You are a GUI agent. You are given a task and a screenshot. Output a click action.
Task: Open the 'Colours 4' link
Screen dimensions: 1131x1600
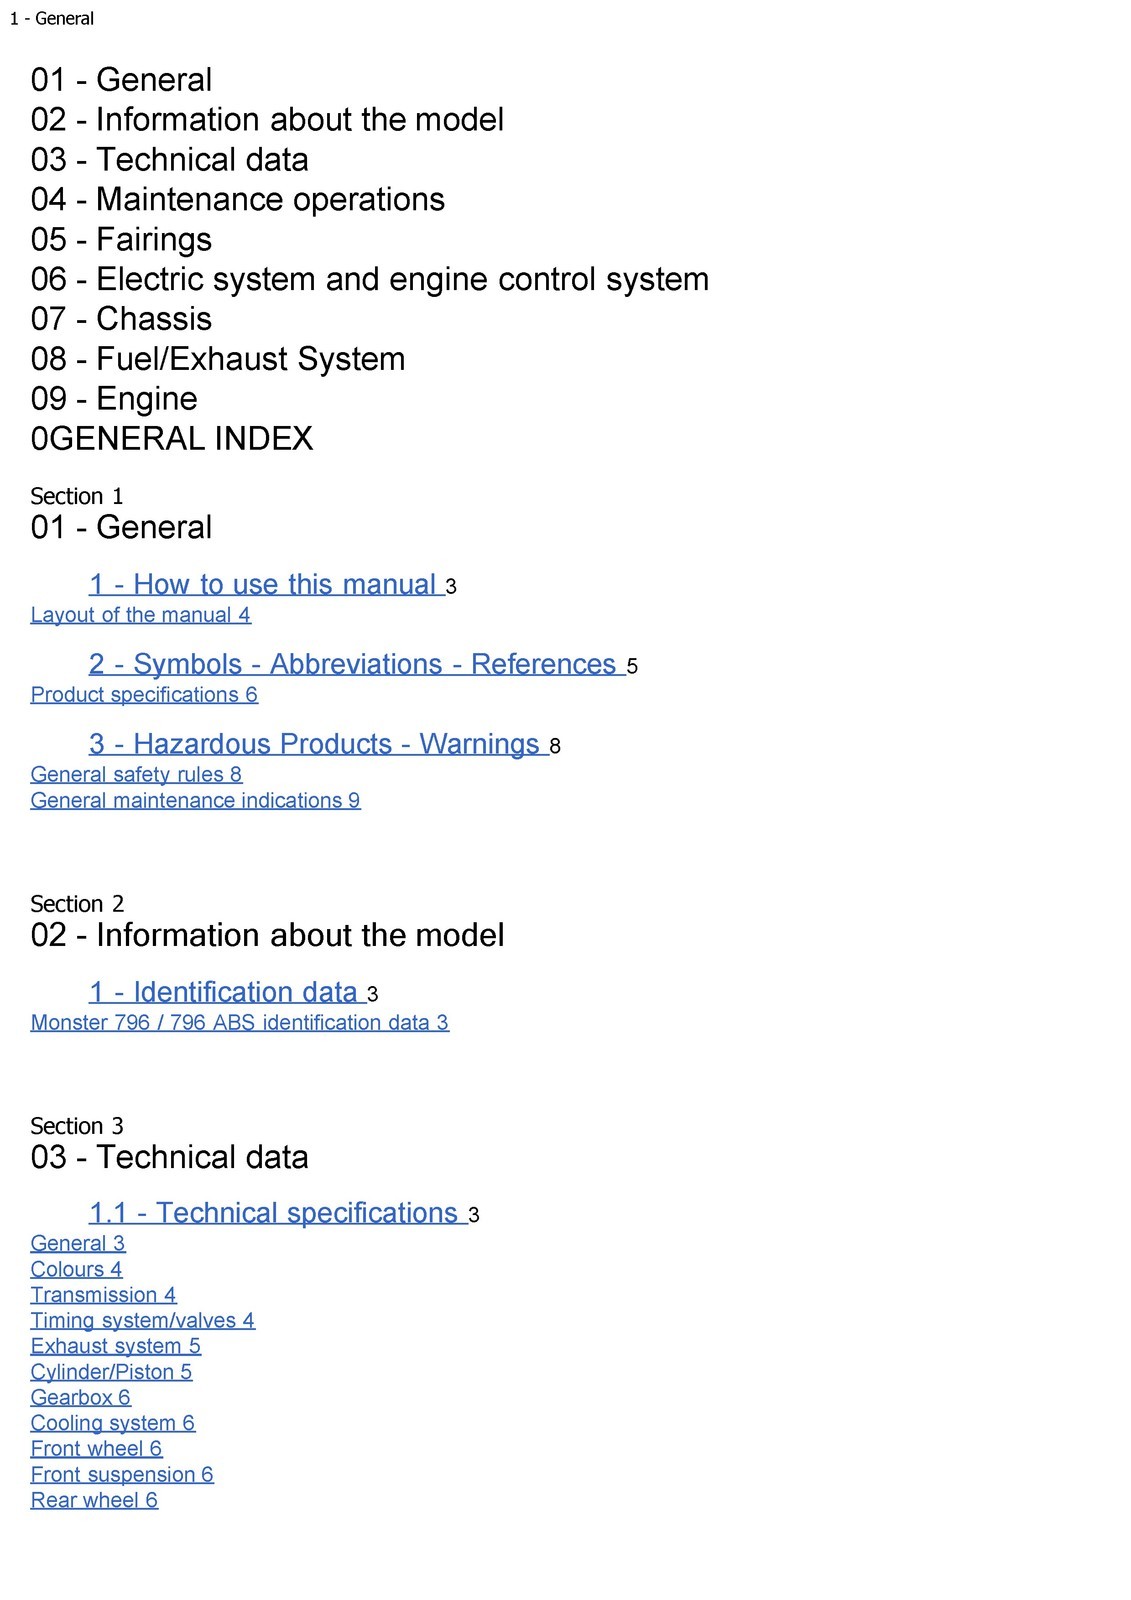(77, 1269)
